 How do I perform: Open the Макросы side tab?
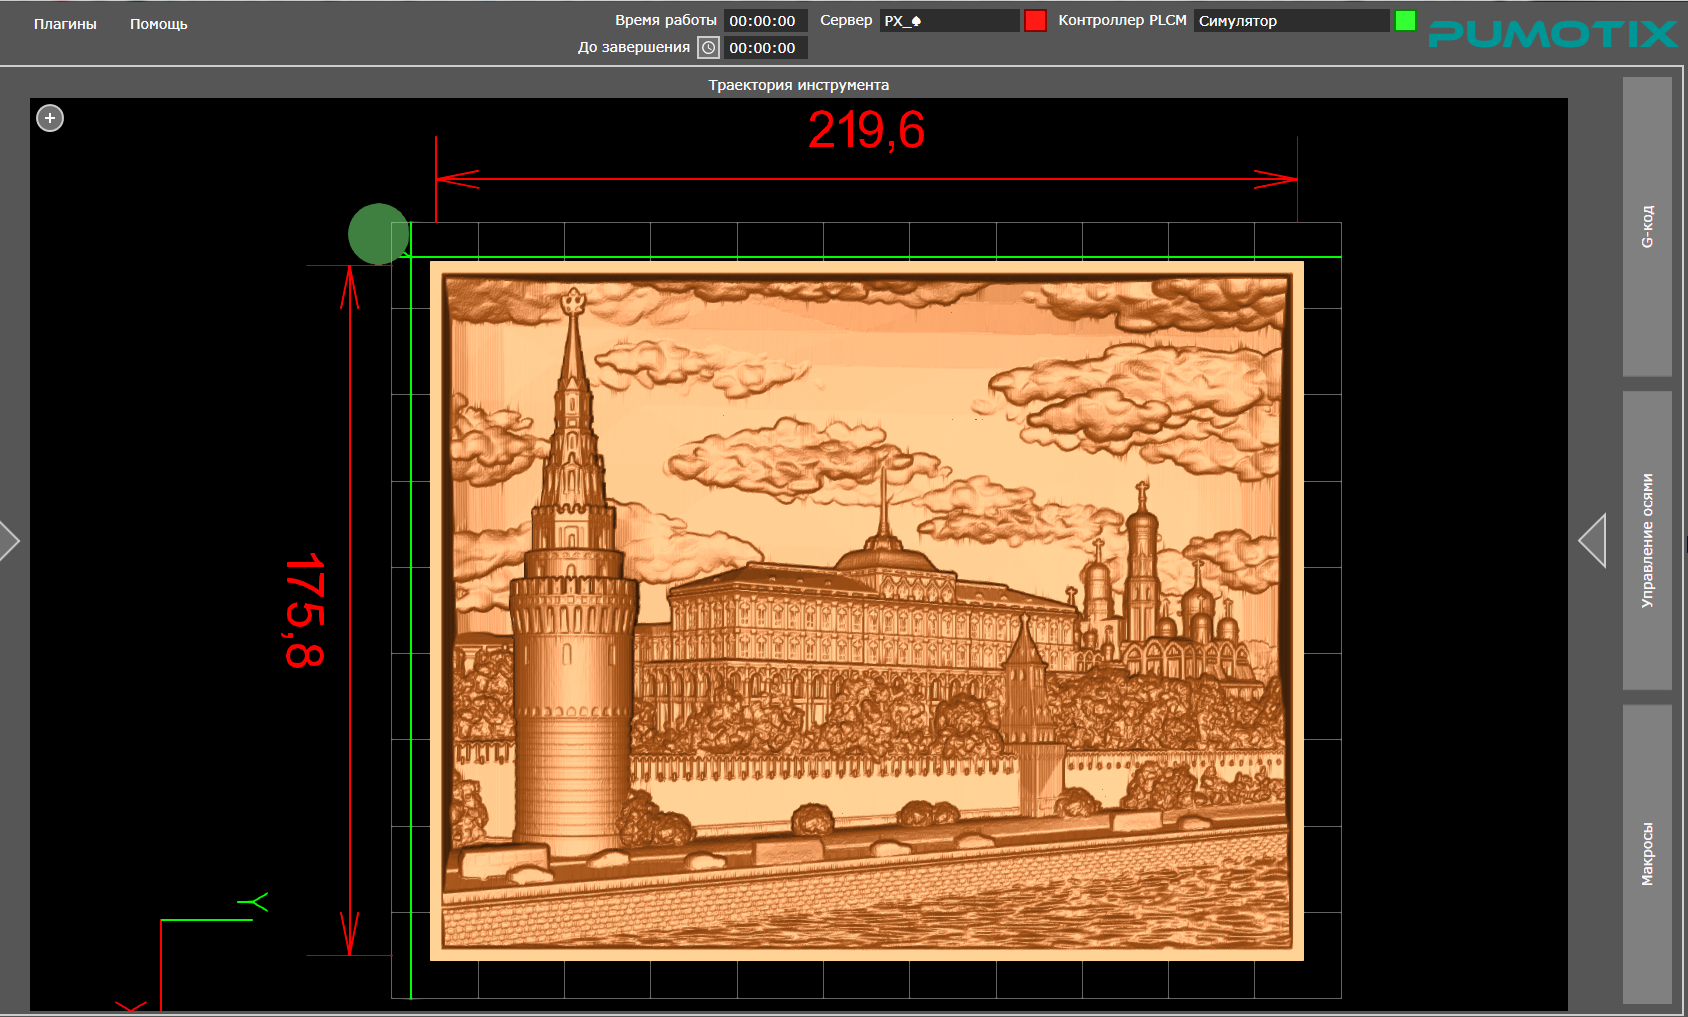coord(1647,854)
